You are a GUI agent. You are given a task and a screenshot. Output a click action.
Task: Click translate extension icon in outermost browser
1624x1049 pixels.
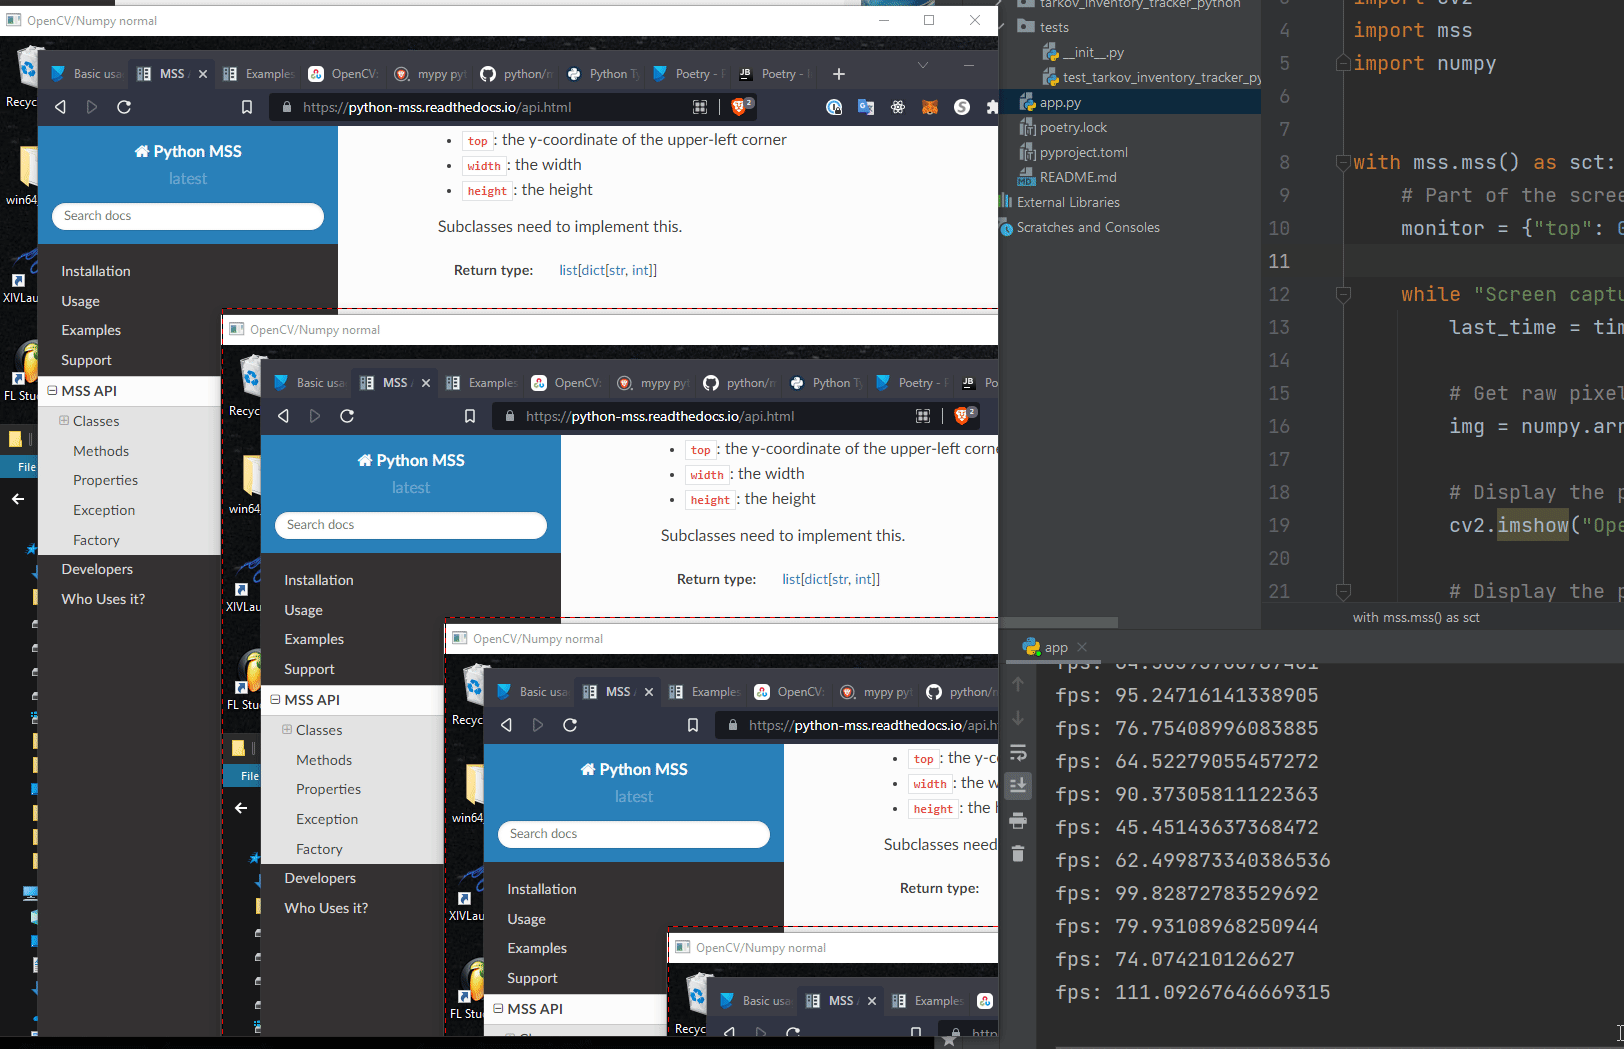click(x=866, y=107)
